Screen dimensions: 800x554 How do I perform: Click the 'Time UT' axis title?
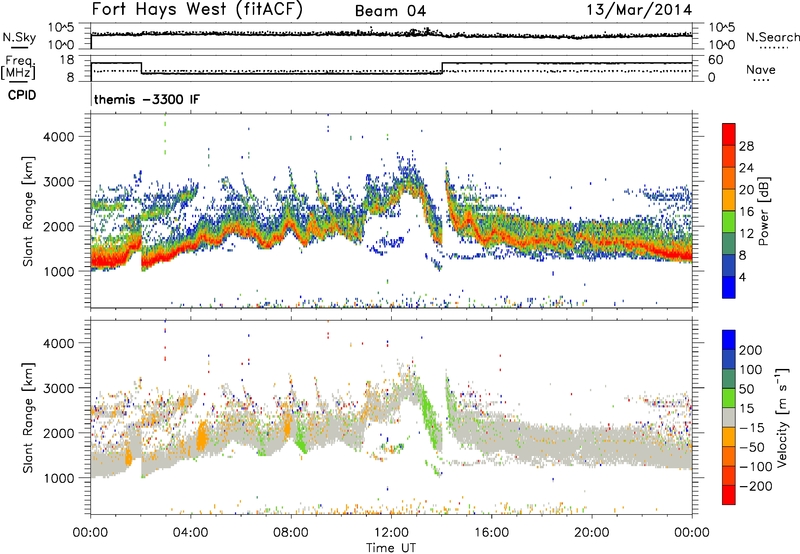[x=391, y=548]
